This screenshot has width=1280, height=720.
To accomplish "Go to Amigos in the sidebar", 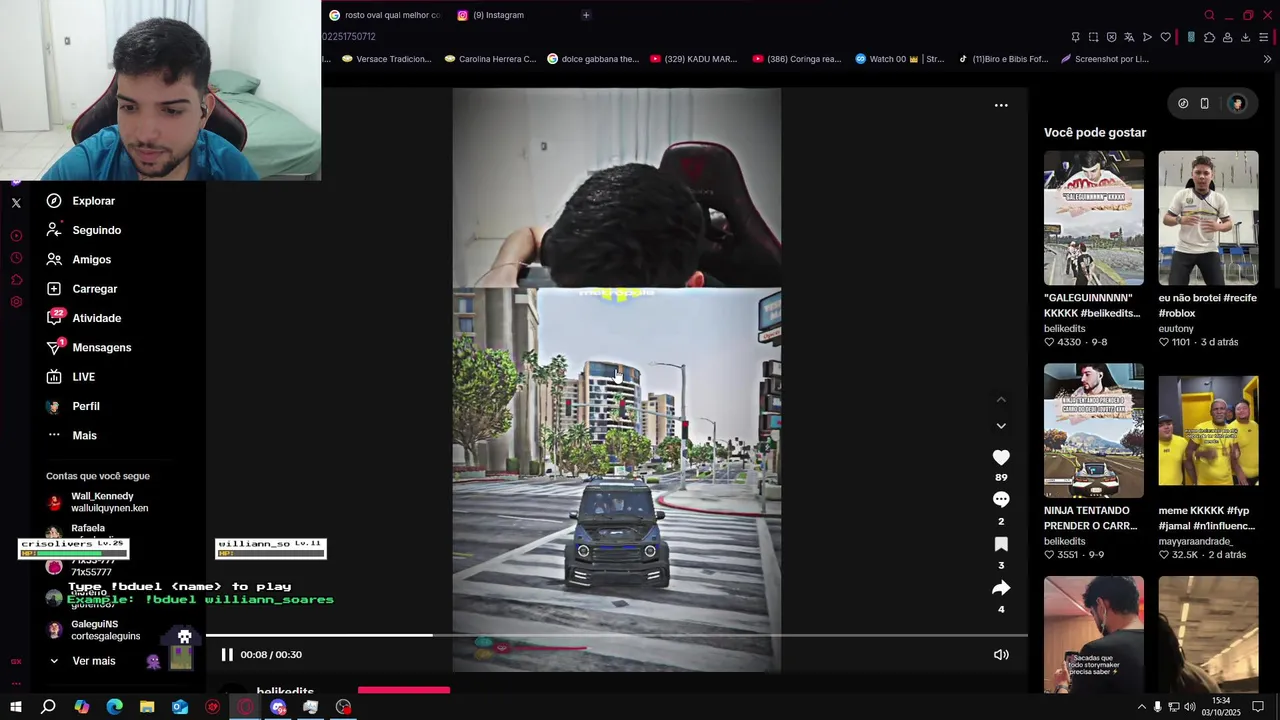I will [x=78, y=259].
